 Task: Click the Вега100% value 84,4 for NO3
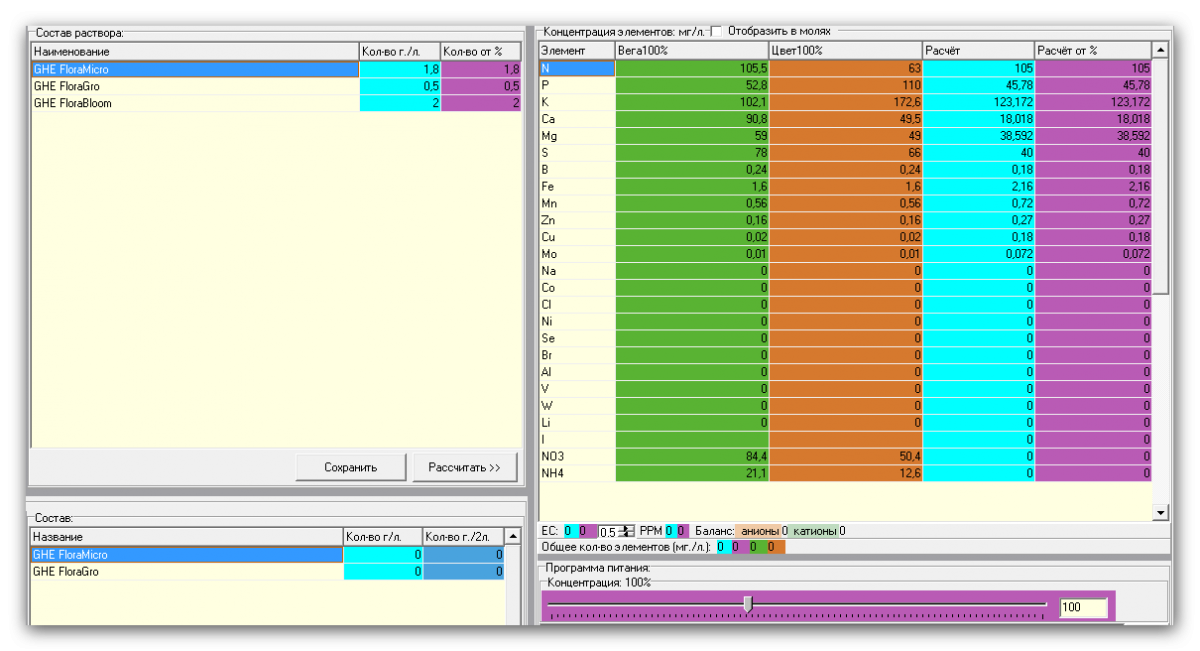[692, 456]
